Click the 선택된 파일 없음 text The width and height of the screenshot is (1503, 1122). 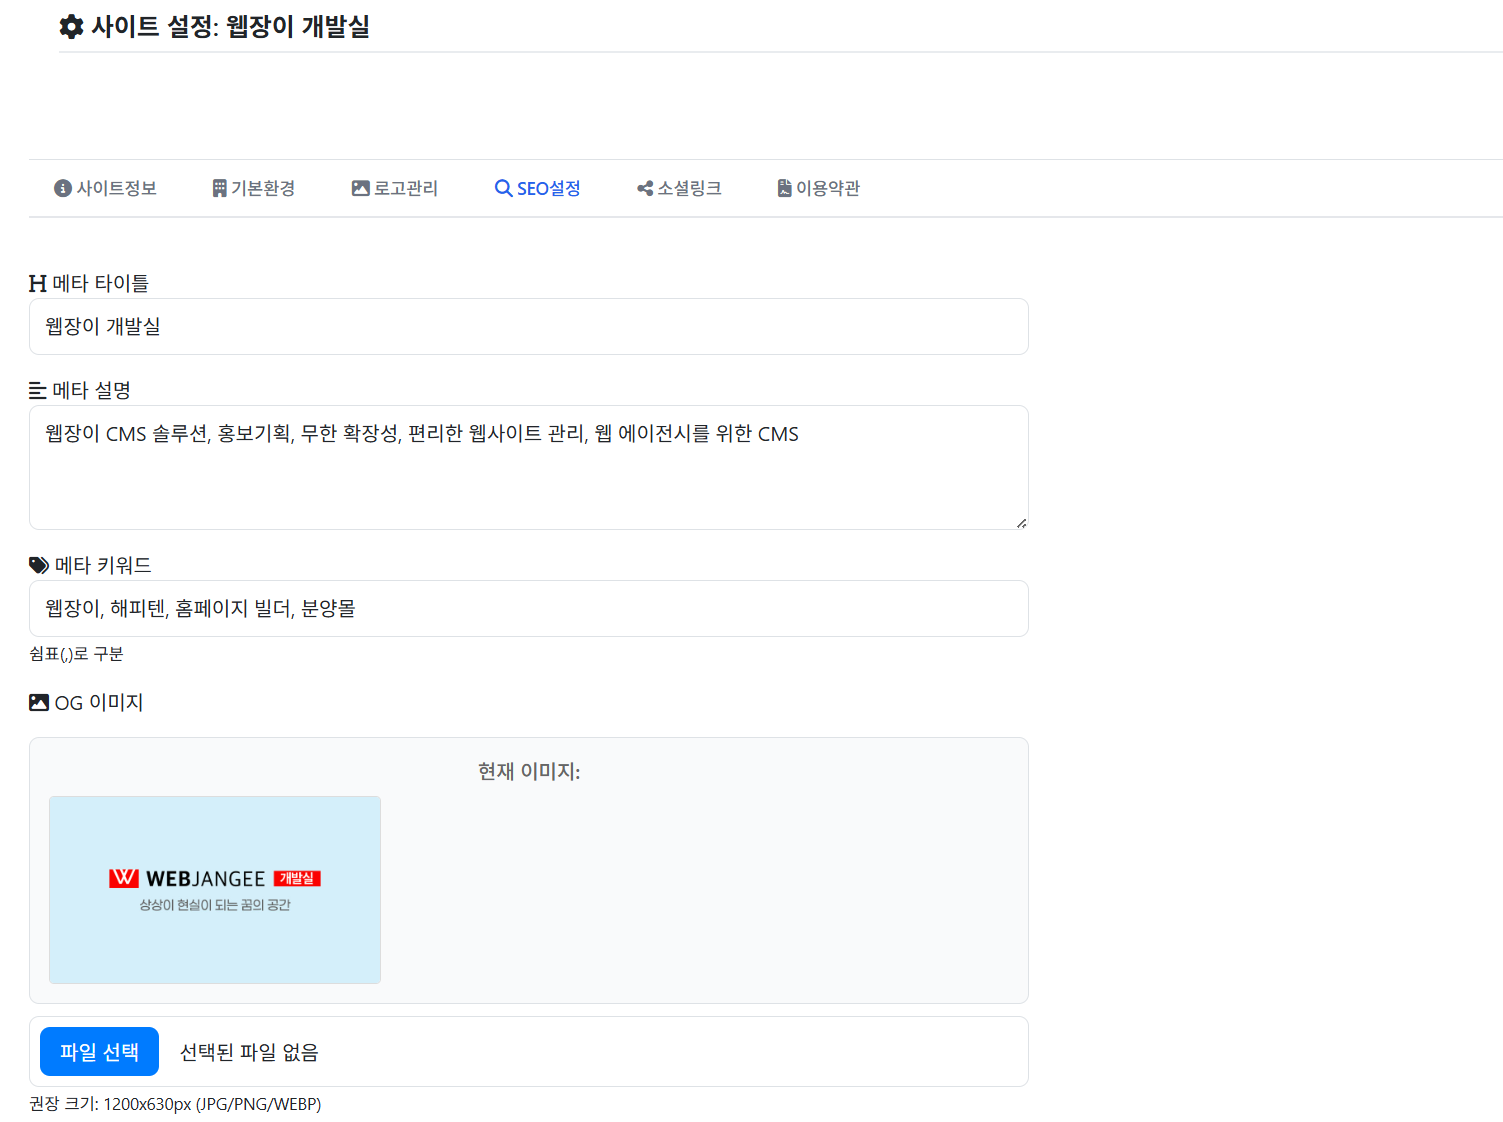pos(248,1051)
